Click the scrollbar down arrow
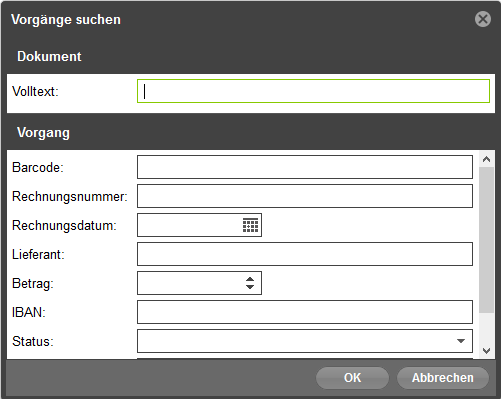Viewport: 501px width, 399px height. click(486, 351)
